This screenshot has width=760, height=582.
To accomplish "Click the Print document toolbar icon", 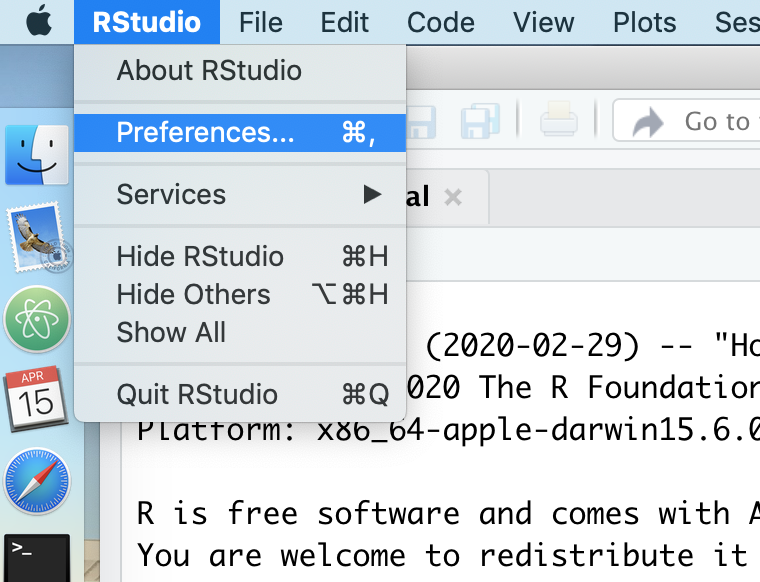I will tap(558, 122).
